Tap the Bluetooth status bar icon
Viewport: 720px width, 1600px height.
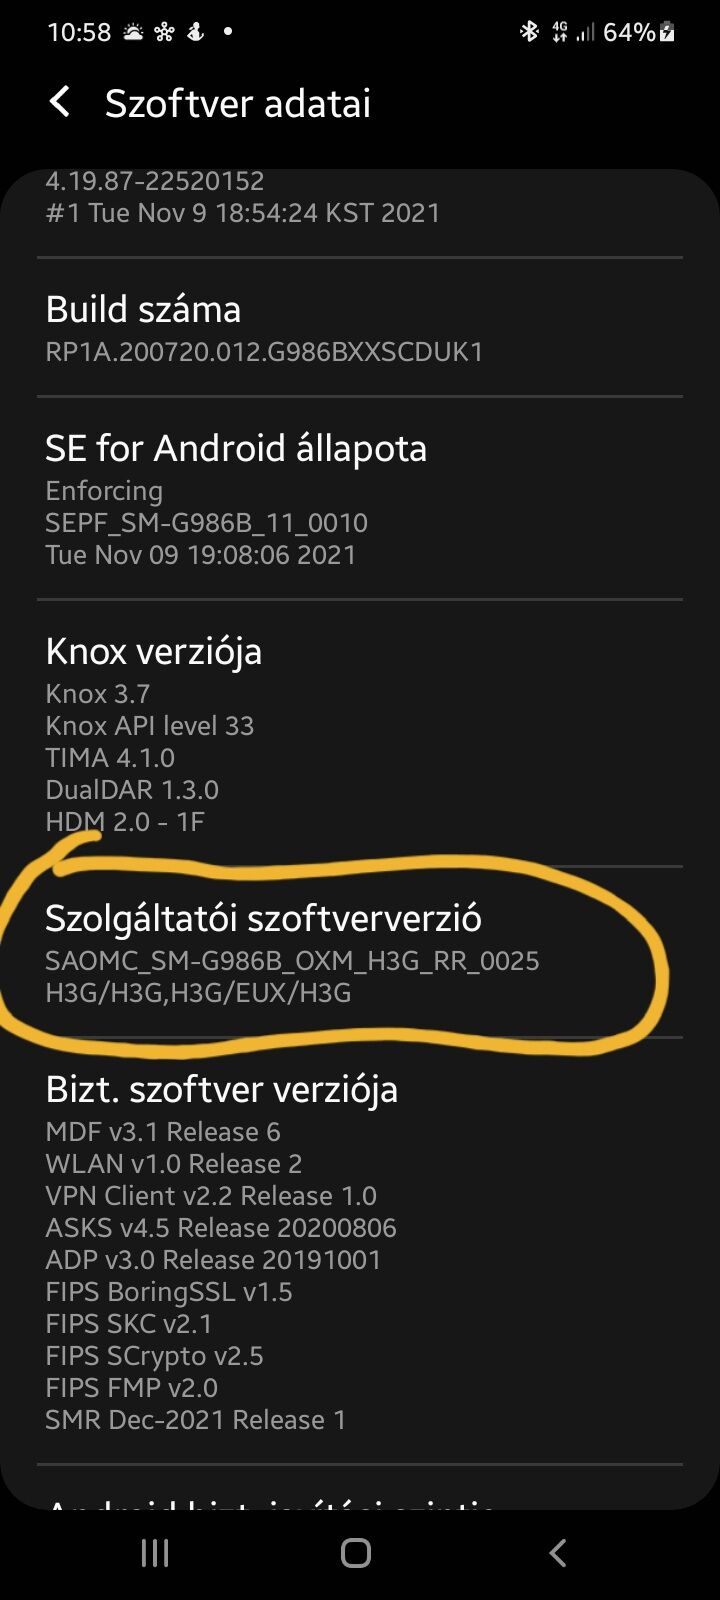[x=529, y=32]
